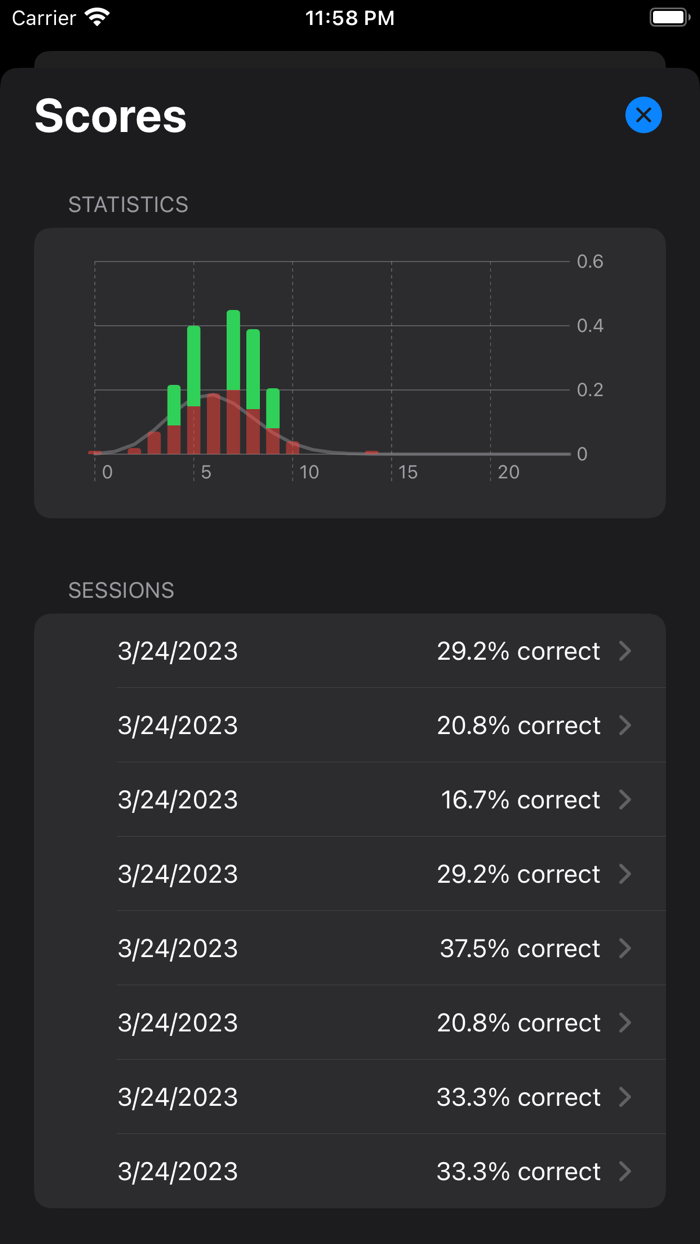The width and height of the screenshot is (700, 1244).
Task: Tap the STATISTICS section header
Action: [x=128, y=205]
